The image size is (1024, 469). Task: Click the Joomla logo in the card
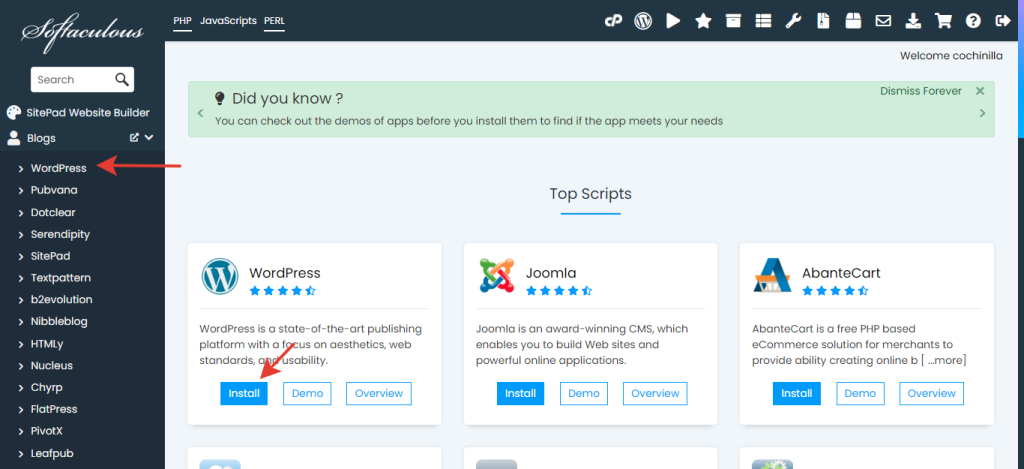(x=496, y=275)
